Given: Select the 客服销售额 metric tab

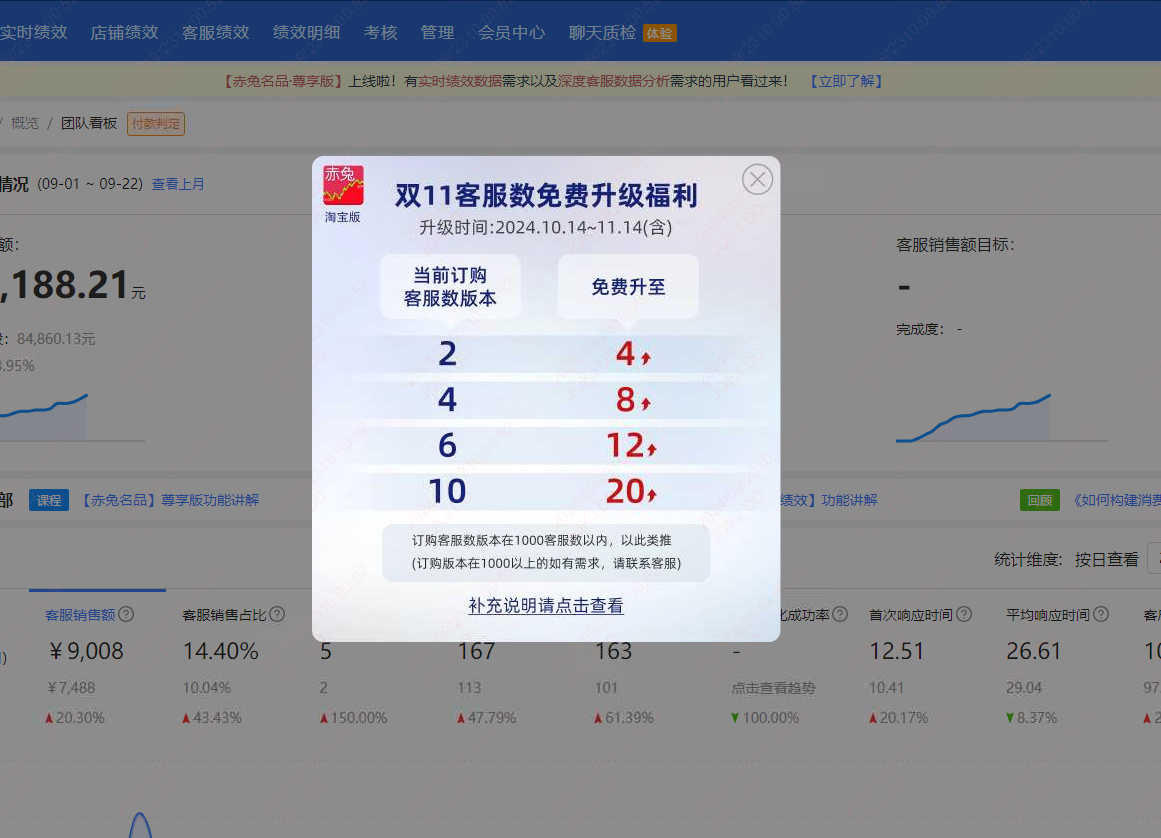Looking at the screenshot, I should (80, 614).
